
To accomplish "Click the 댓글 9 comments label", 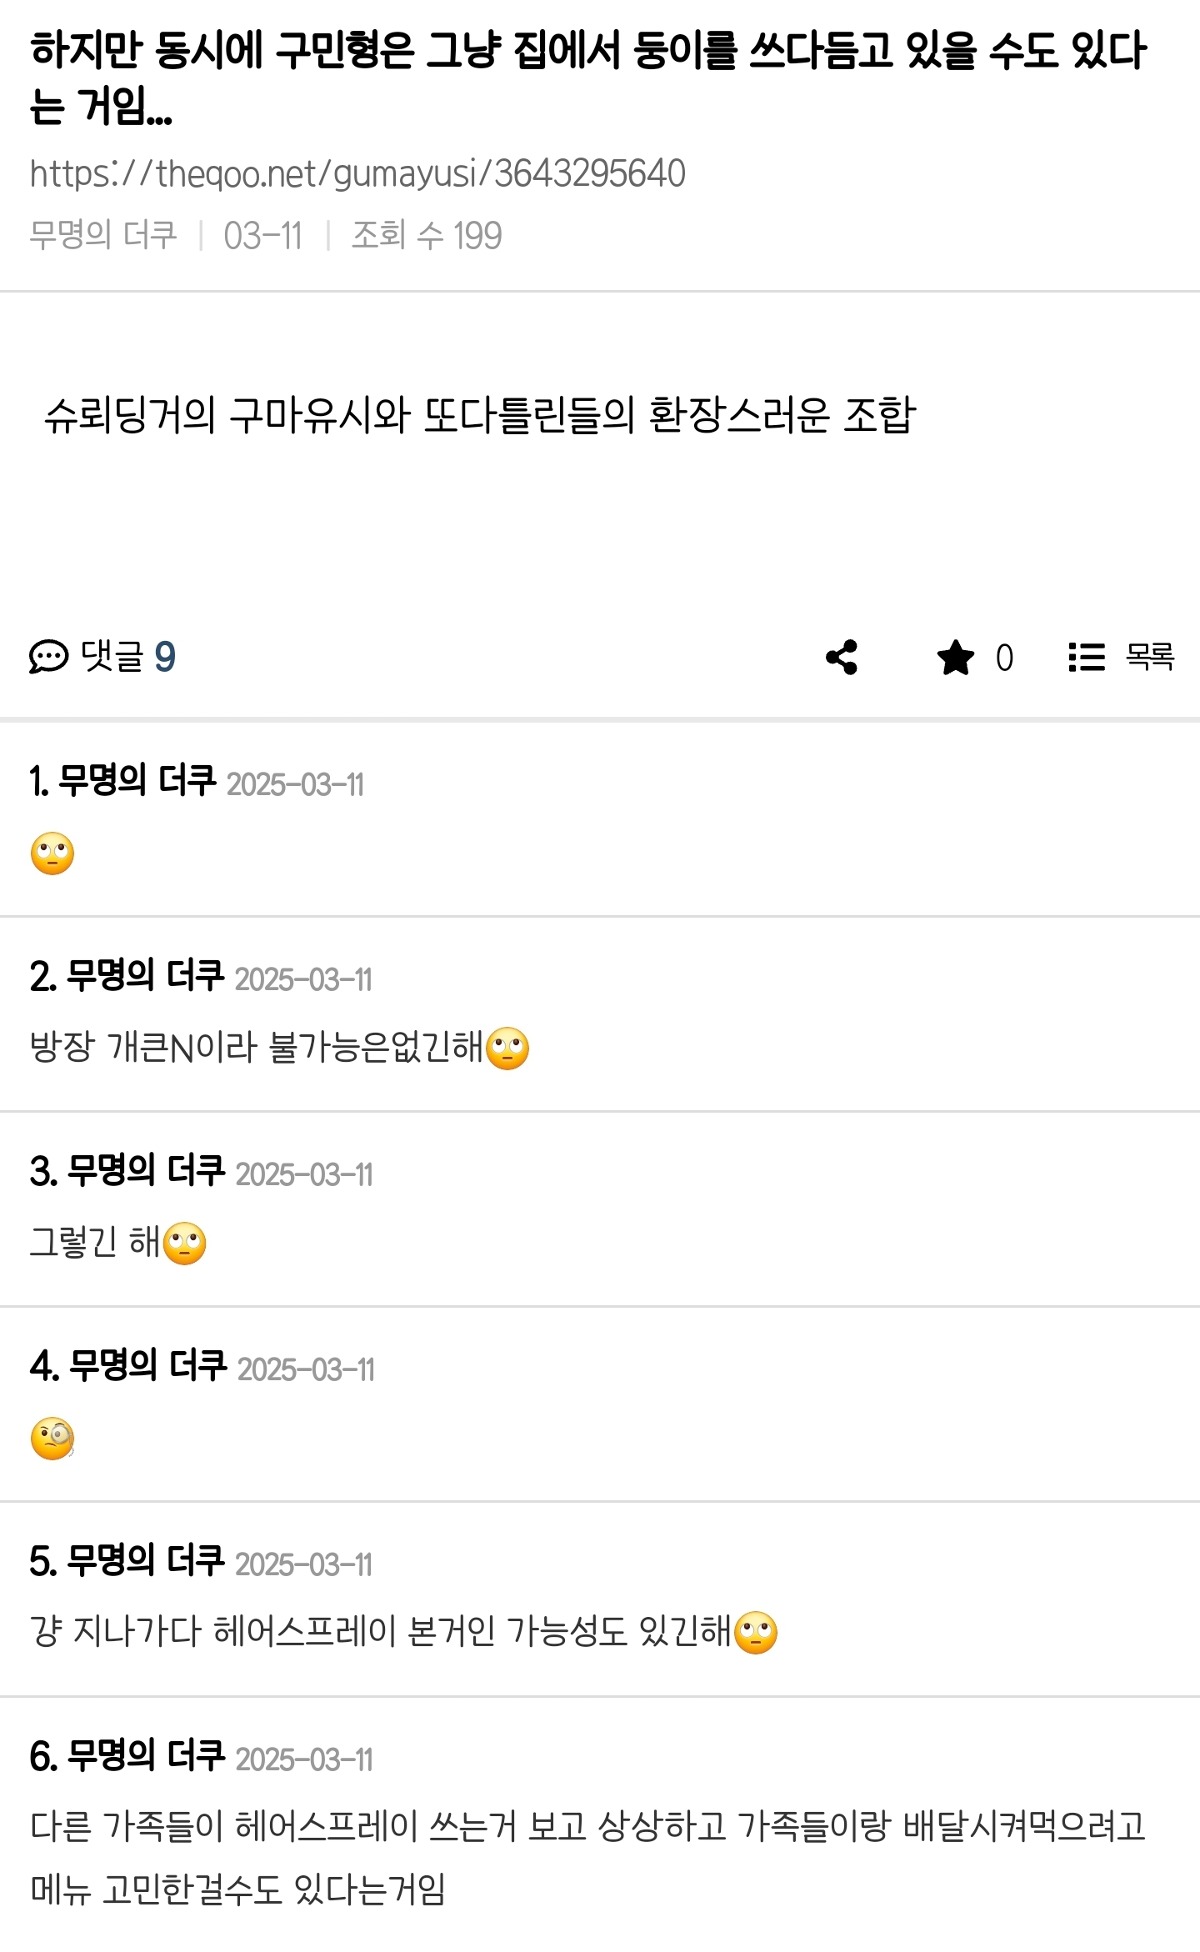I will (x=127, y=657).
